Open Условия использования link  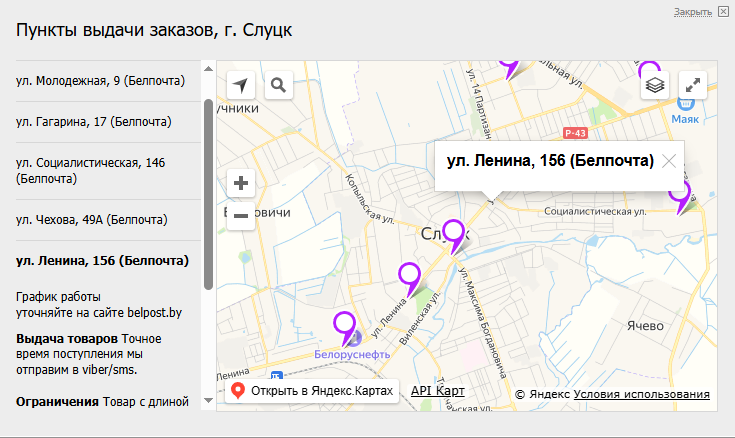coord(641,394)
